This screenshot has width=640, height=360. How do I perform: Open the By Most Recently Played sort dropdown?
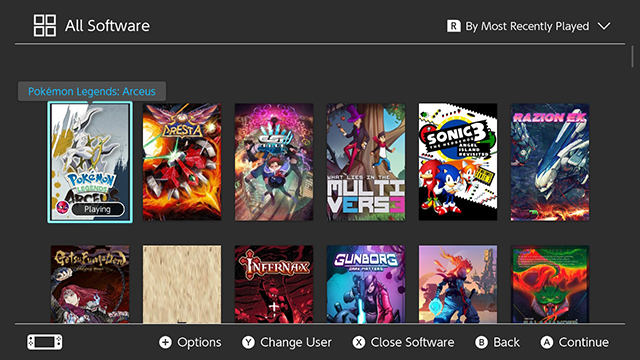point(529,26)
